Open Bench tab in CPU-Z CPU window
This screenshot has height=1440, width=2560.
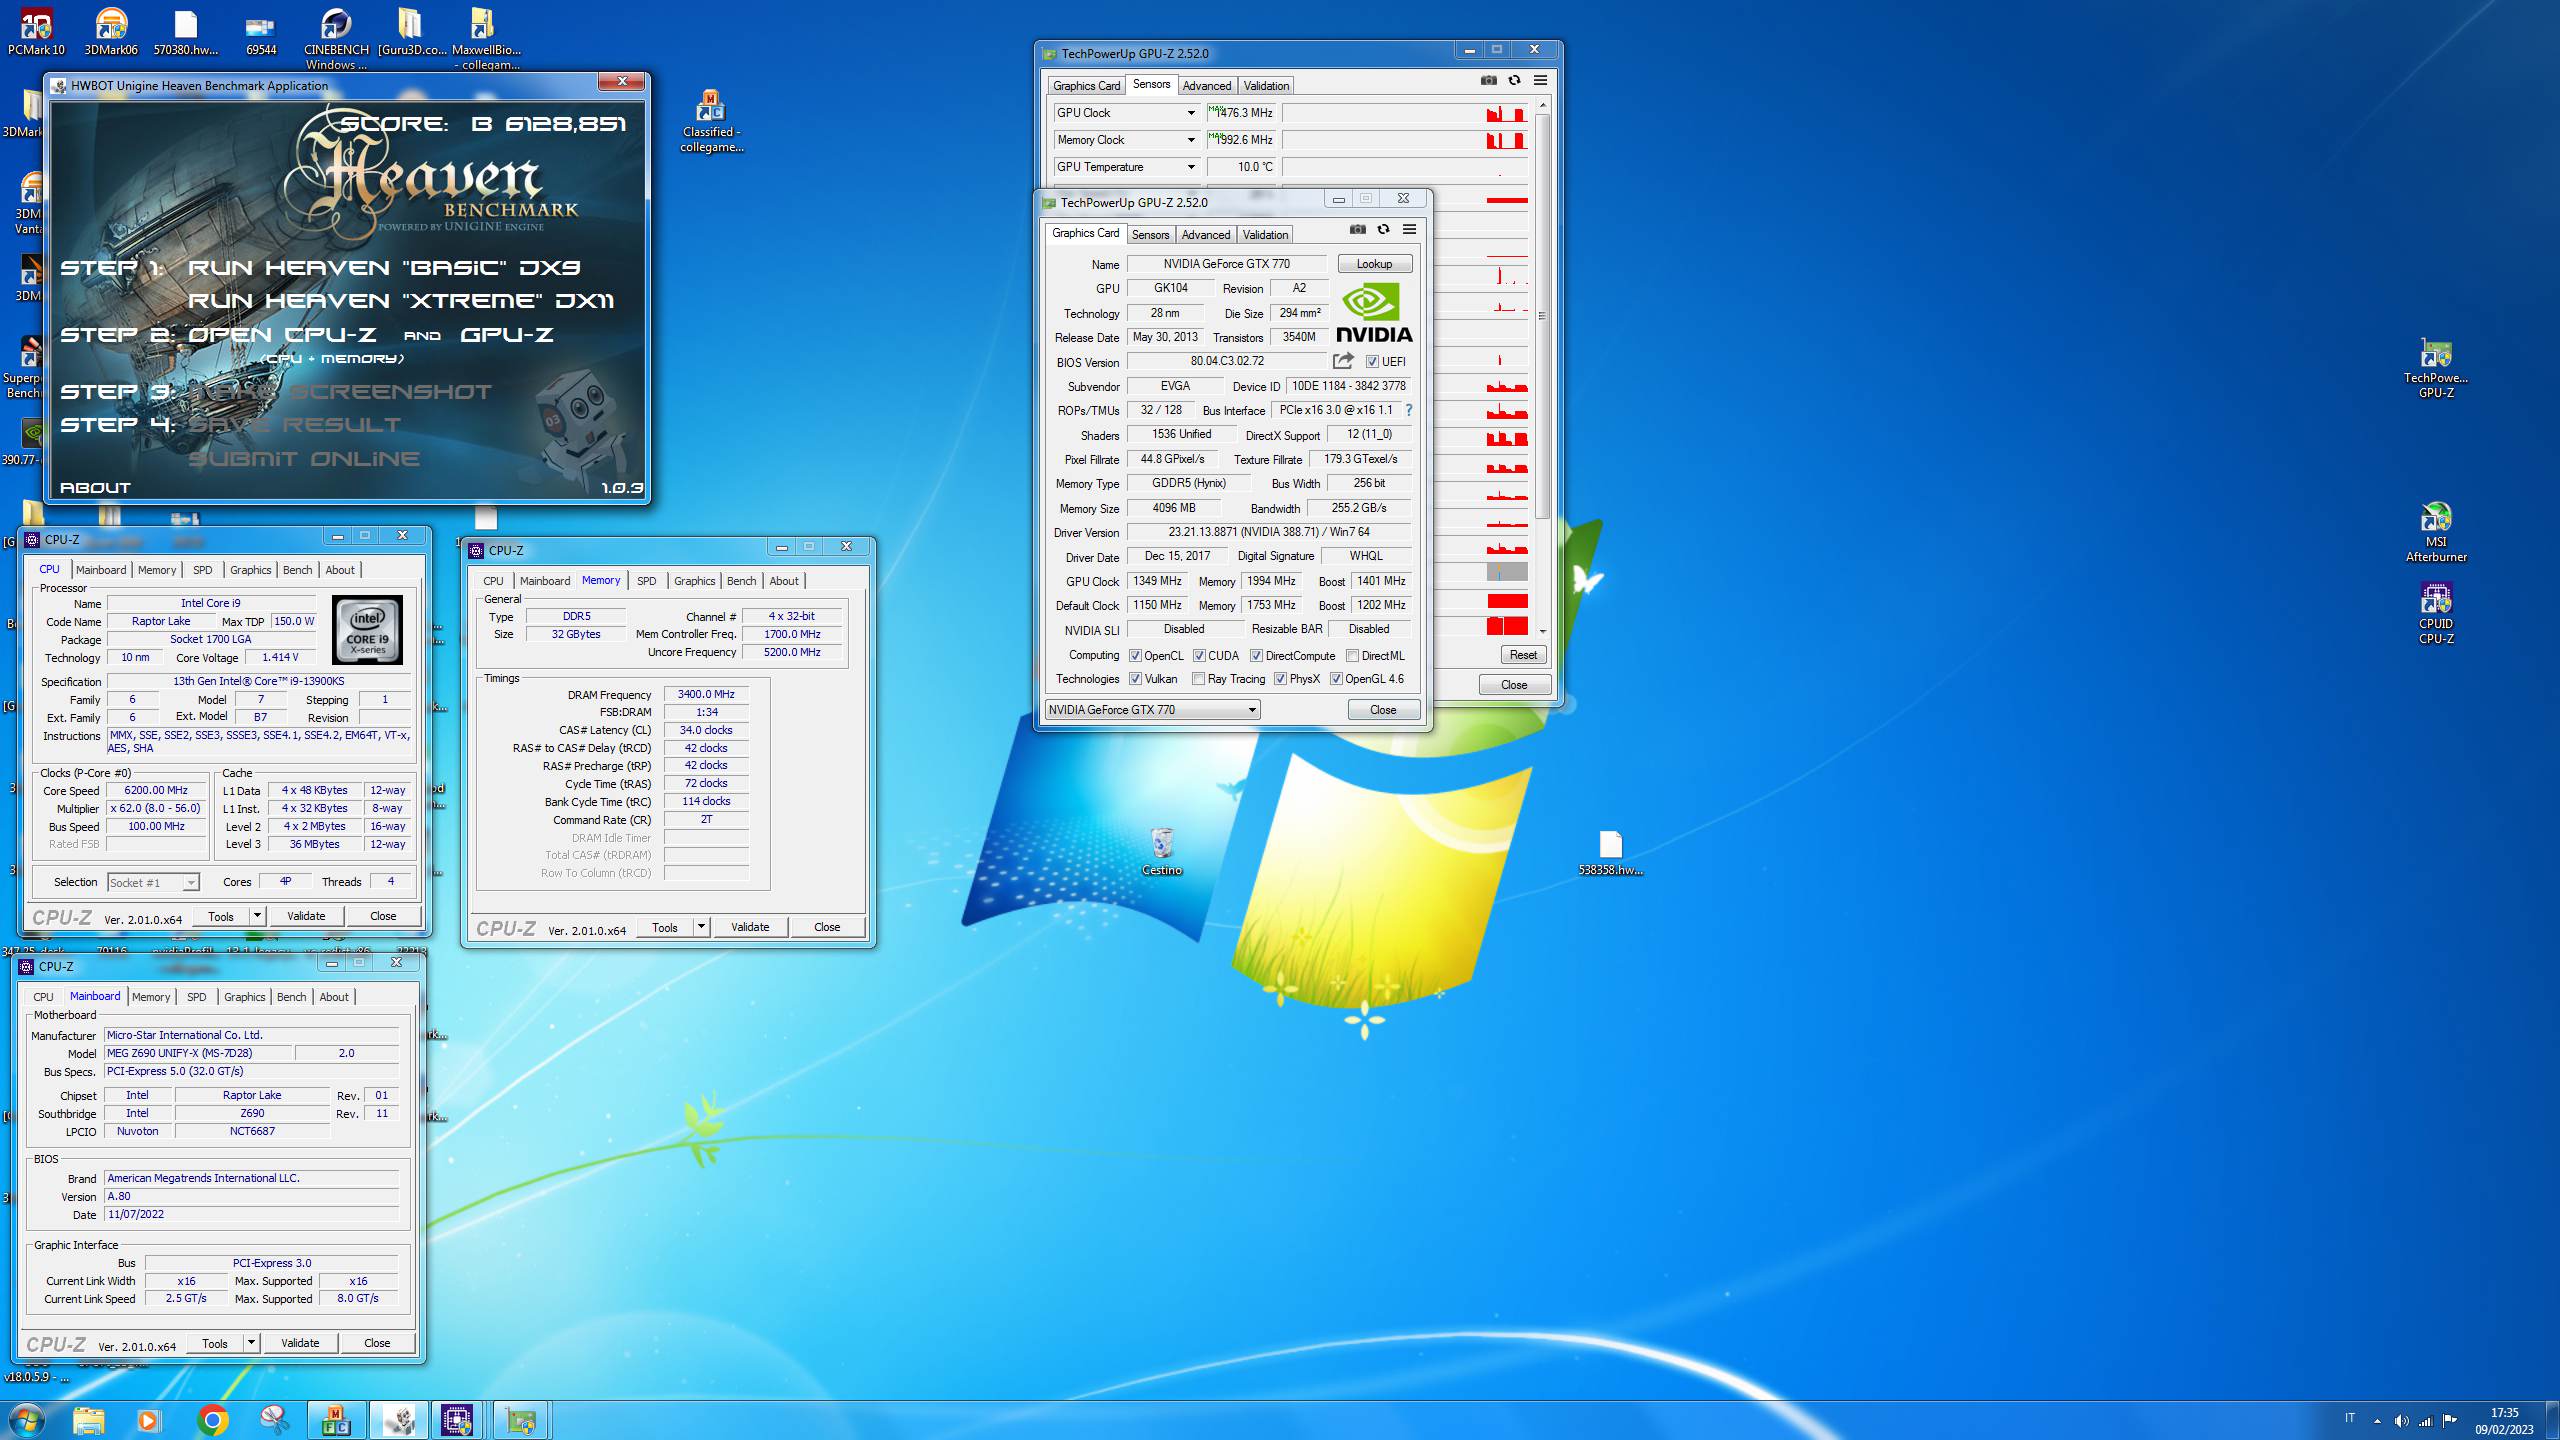point(297,570)
